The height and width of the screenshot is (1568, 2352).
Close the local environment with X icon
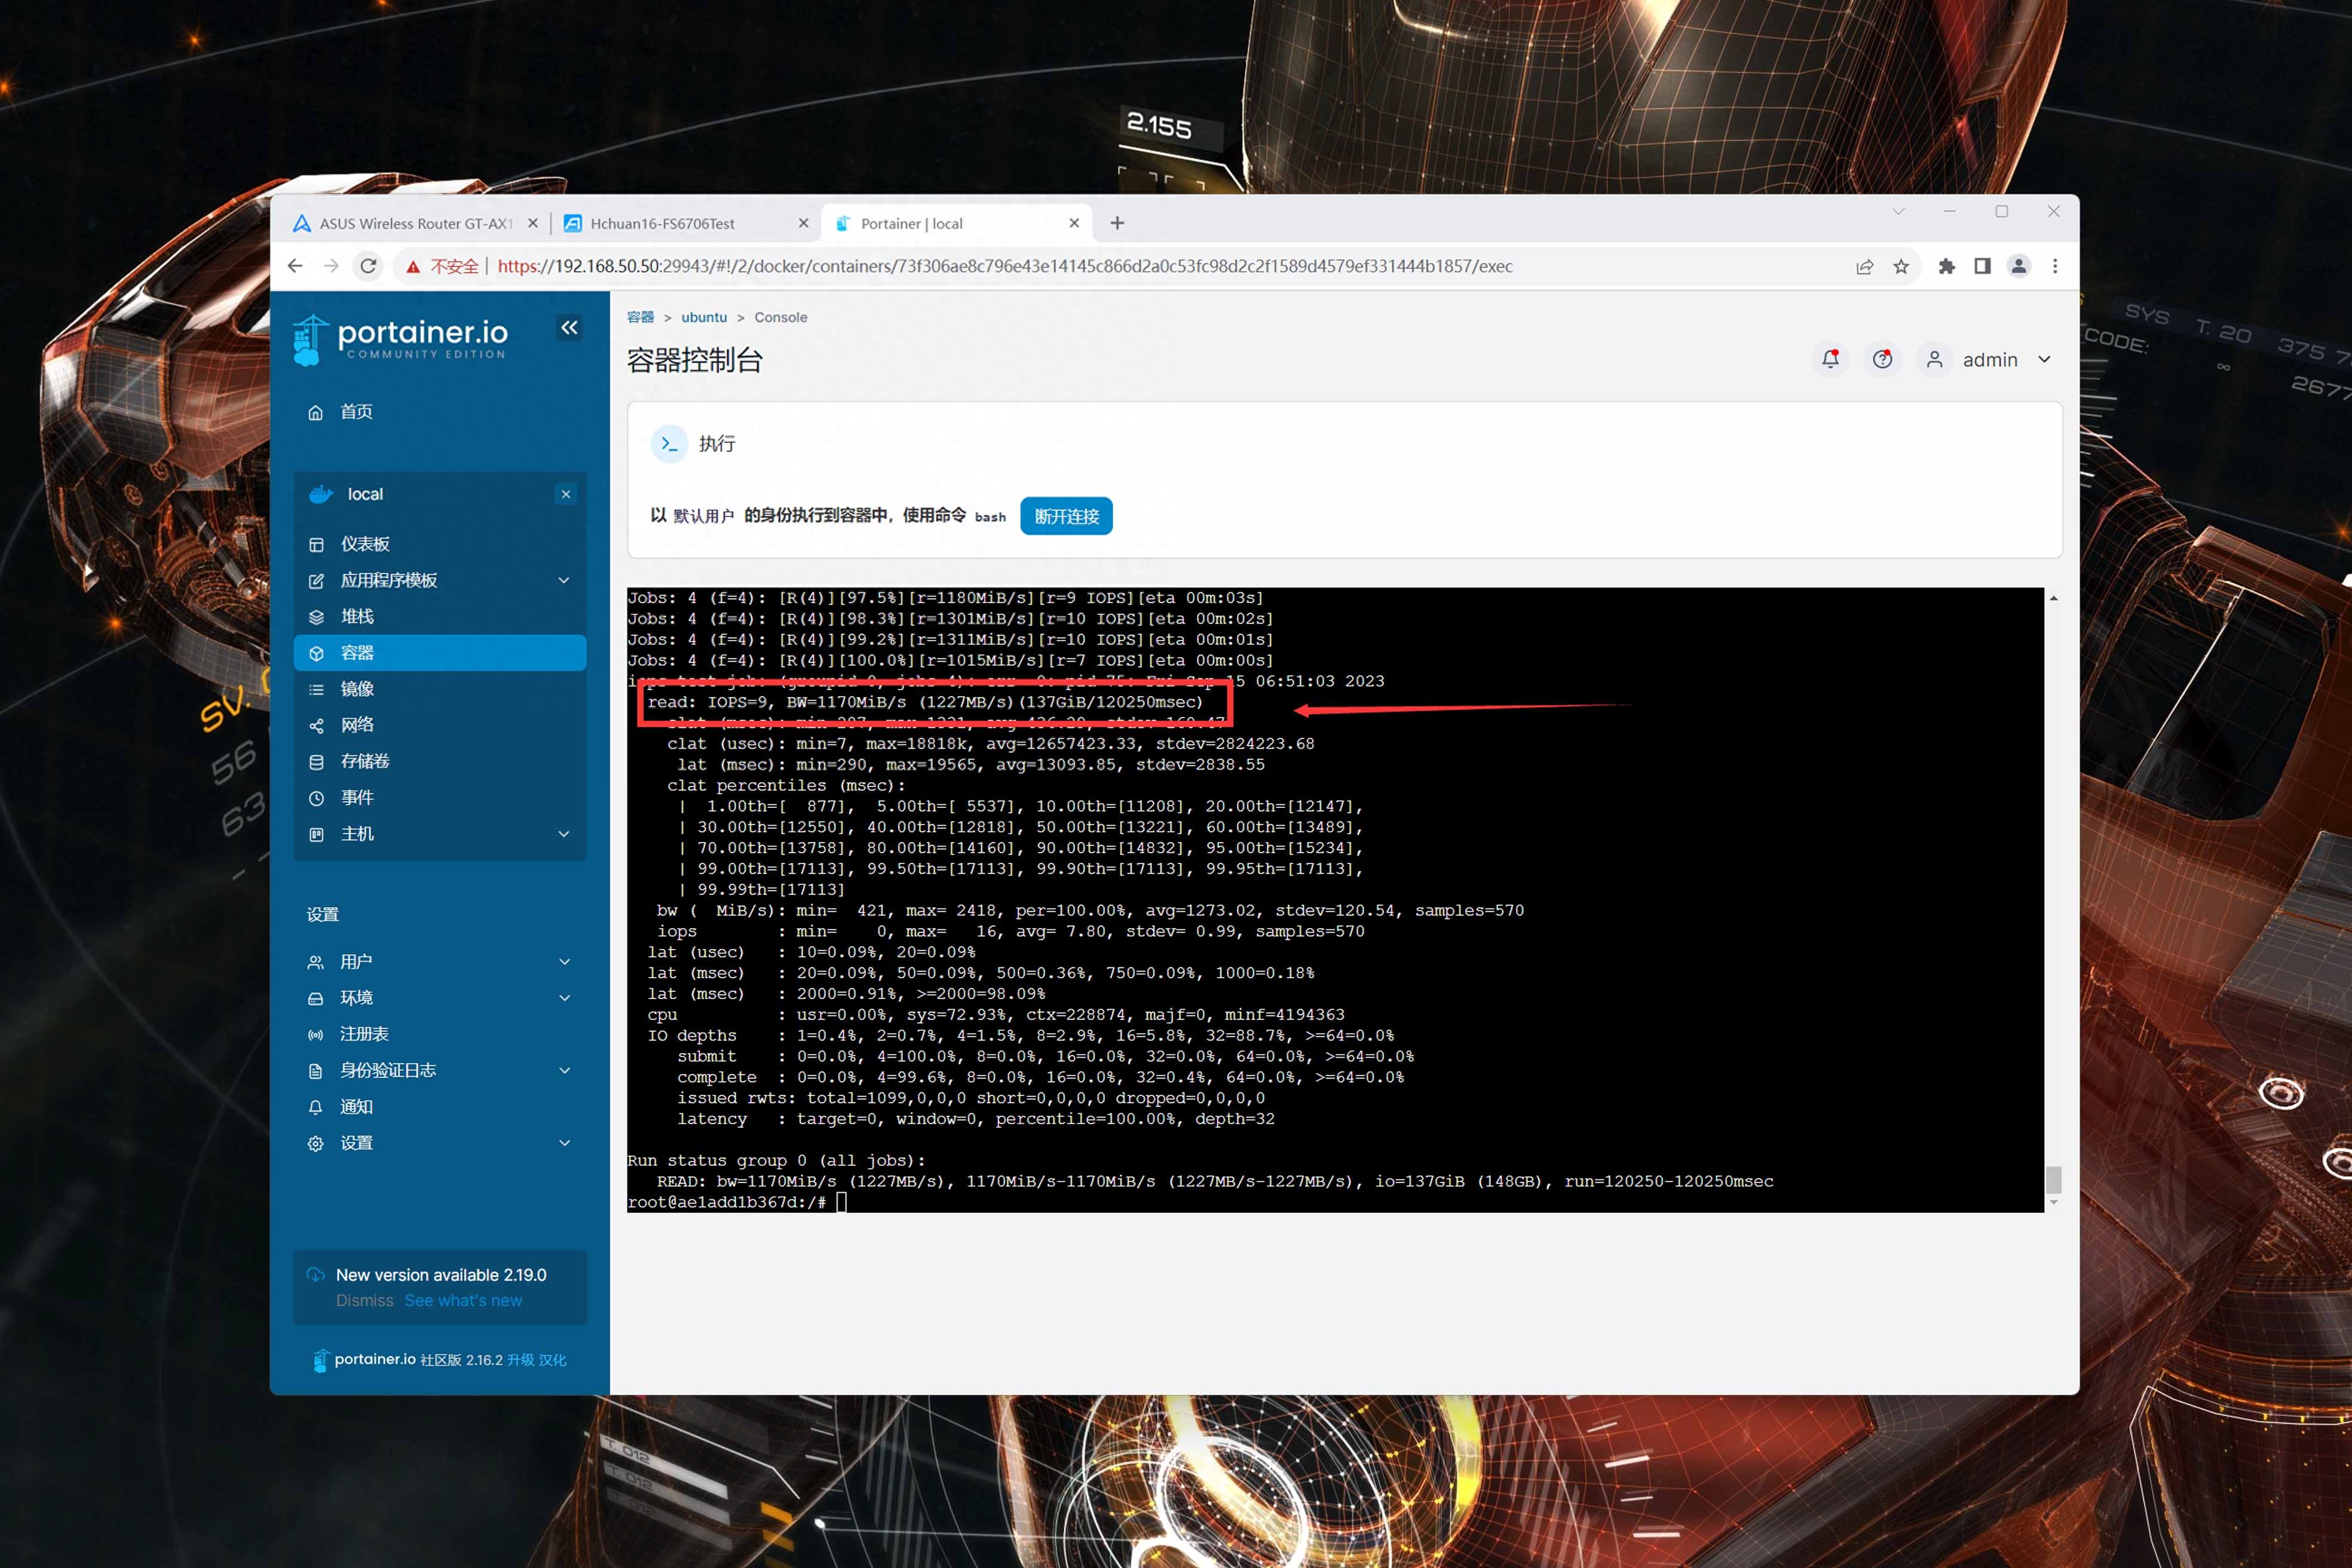(x=566, y=494)
